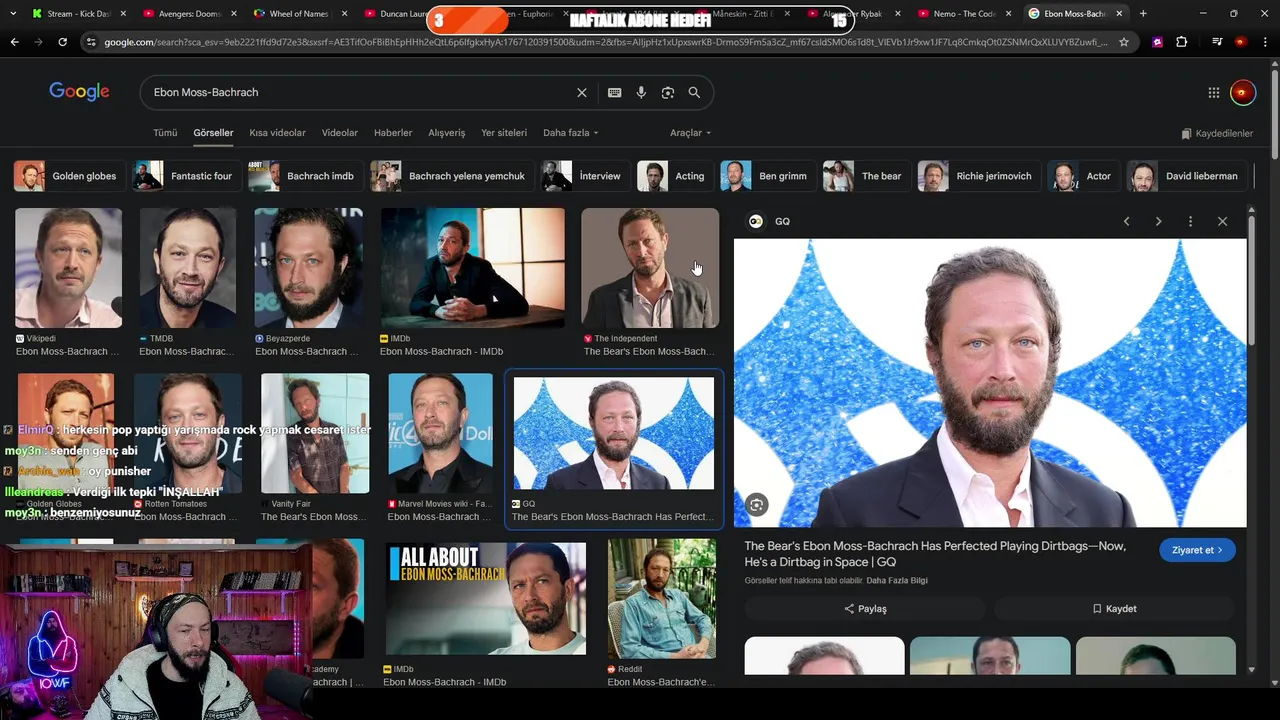Share the image with Paylaş button
The image size is (1280, 720).
pos(865,608)
